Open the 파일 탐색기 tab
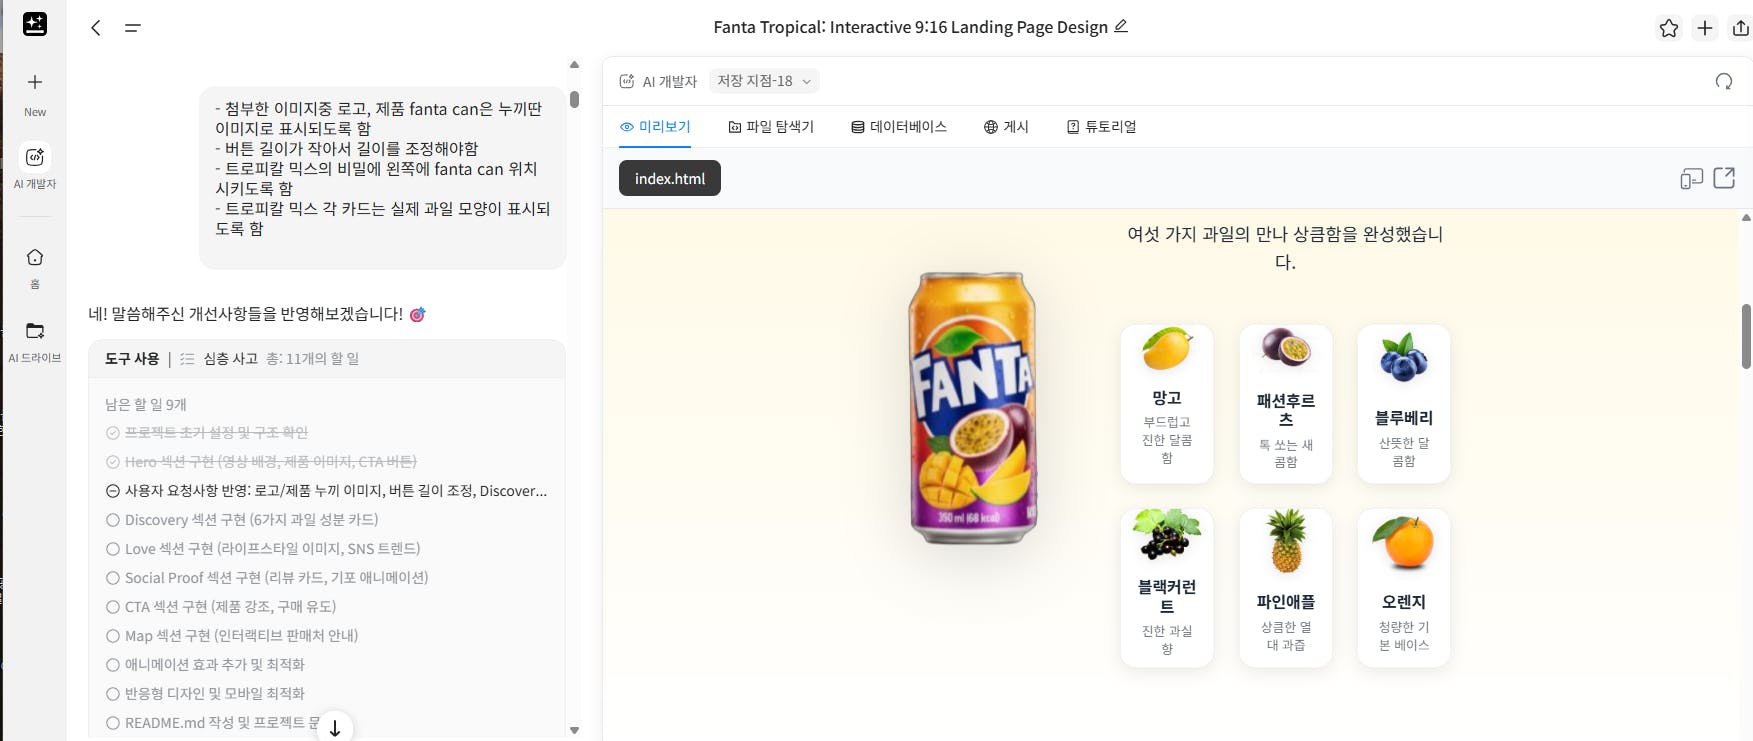The width and height of the screenshot is (1753, 741). (x=771, y=127)
